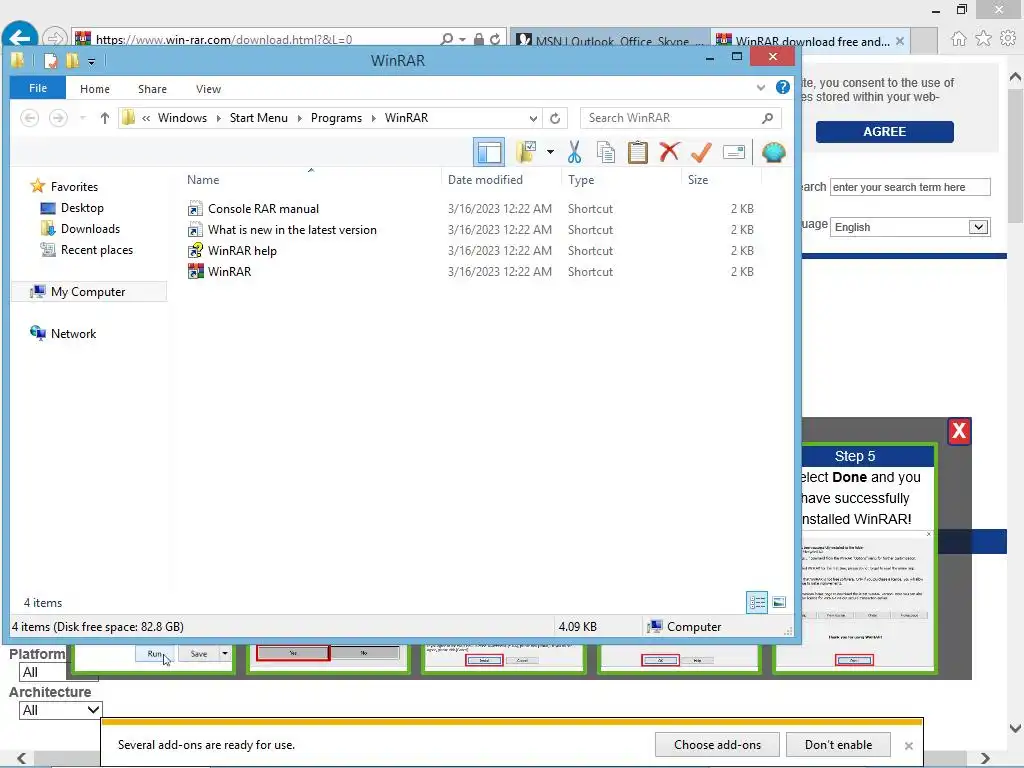Select Downloads in Favorites
This screenshot has width=1024, height=768.
click(x=90, y=229)
